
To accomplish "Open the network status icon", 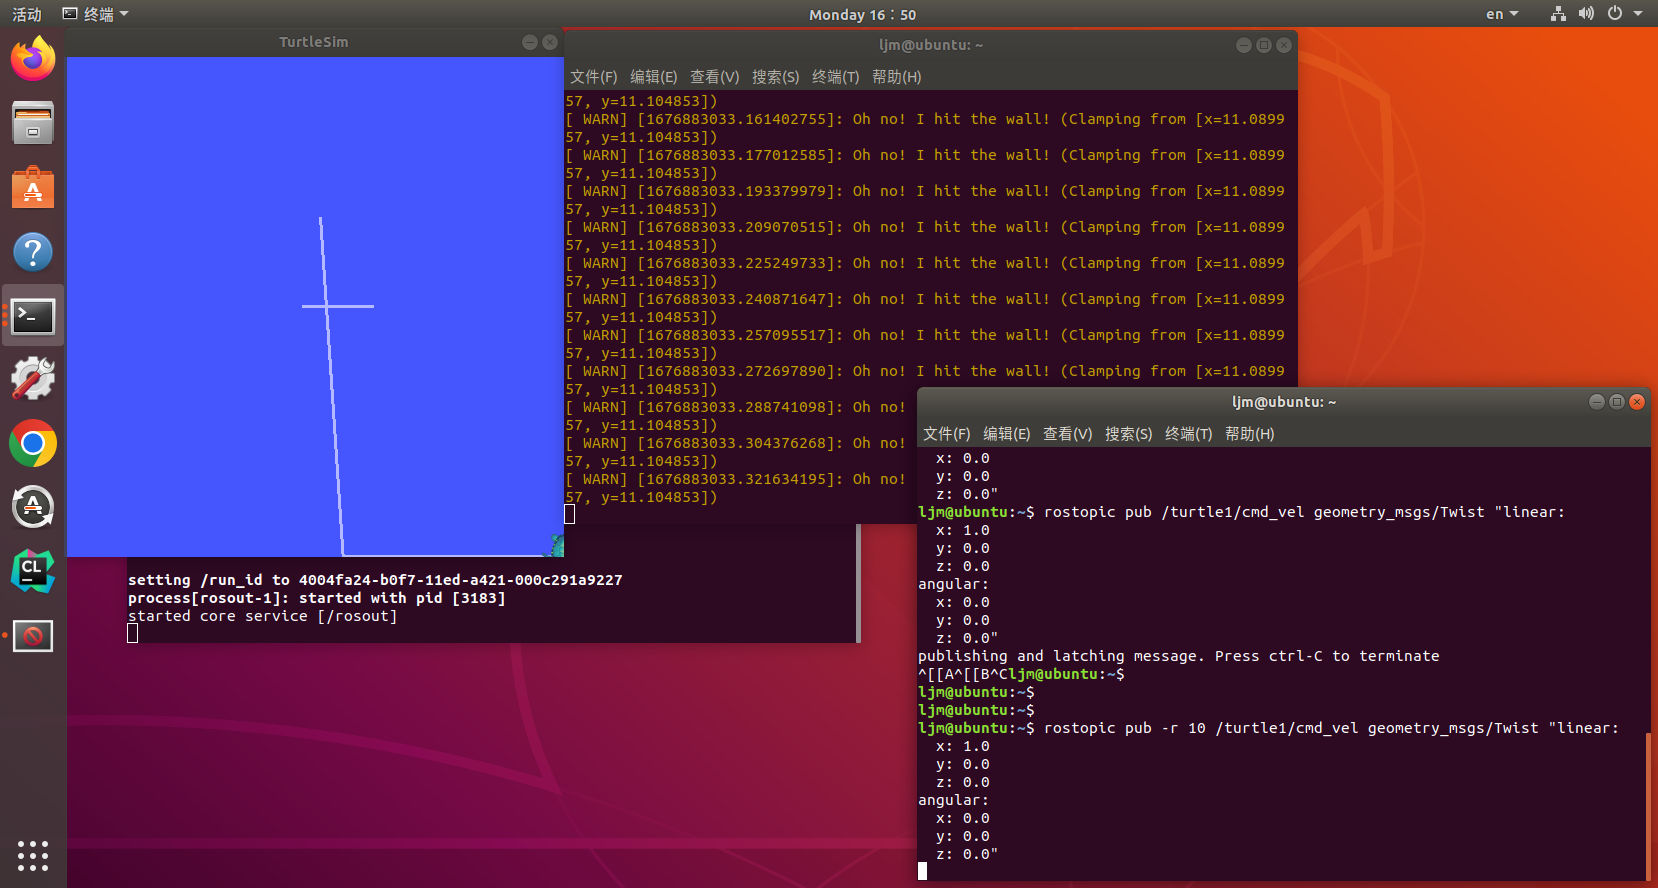I will tap(1558, 14).
